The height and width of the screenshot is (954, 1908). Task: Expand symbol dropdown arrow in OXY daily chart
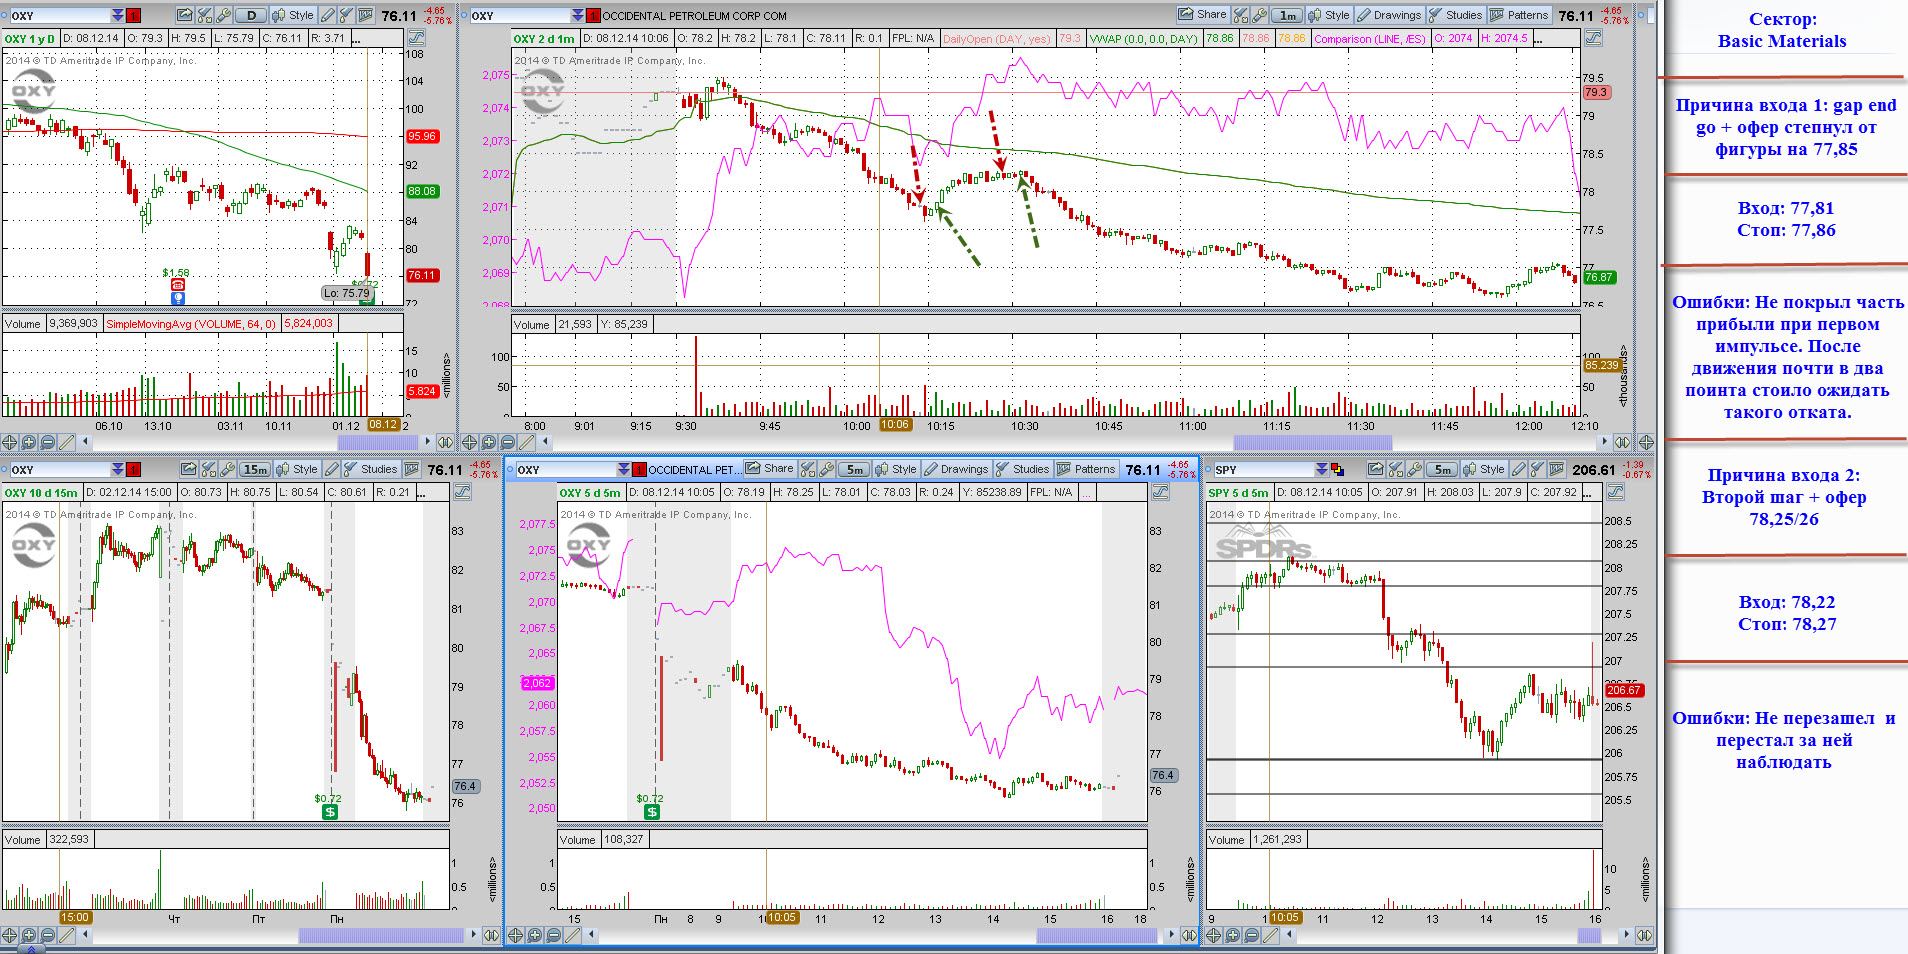click(117, 15)
